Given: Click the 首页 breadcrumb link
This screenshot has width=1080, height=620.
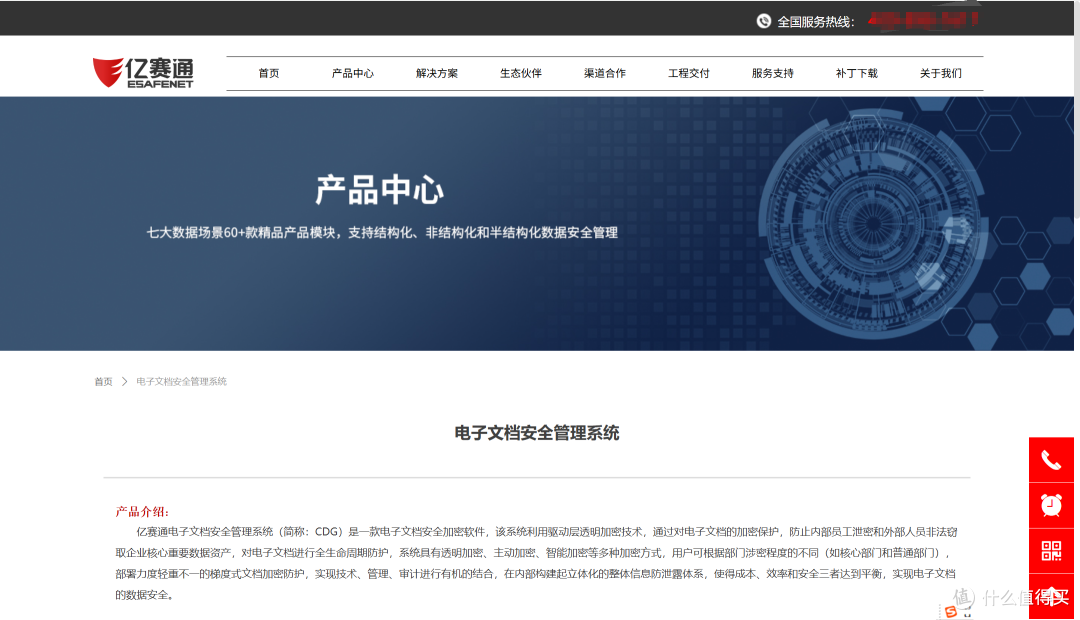Looking at the screenshot, I should point(103,382).
